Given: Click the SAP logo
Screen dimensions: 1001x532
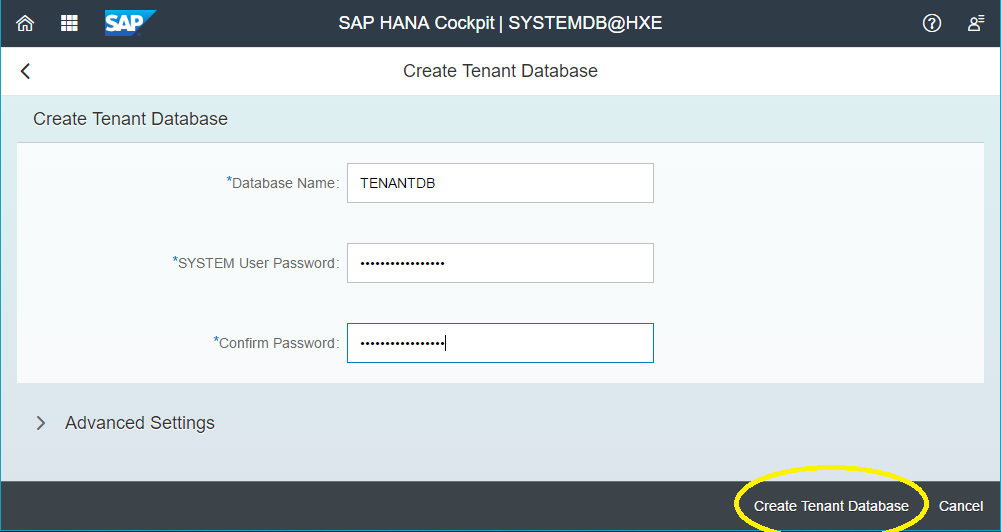Looking at the screenshot, I should click(130, 24).
